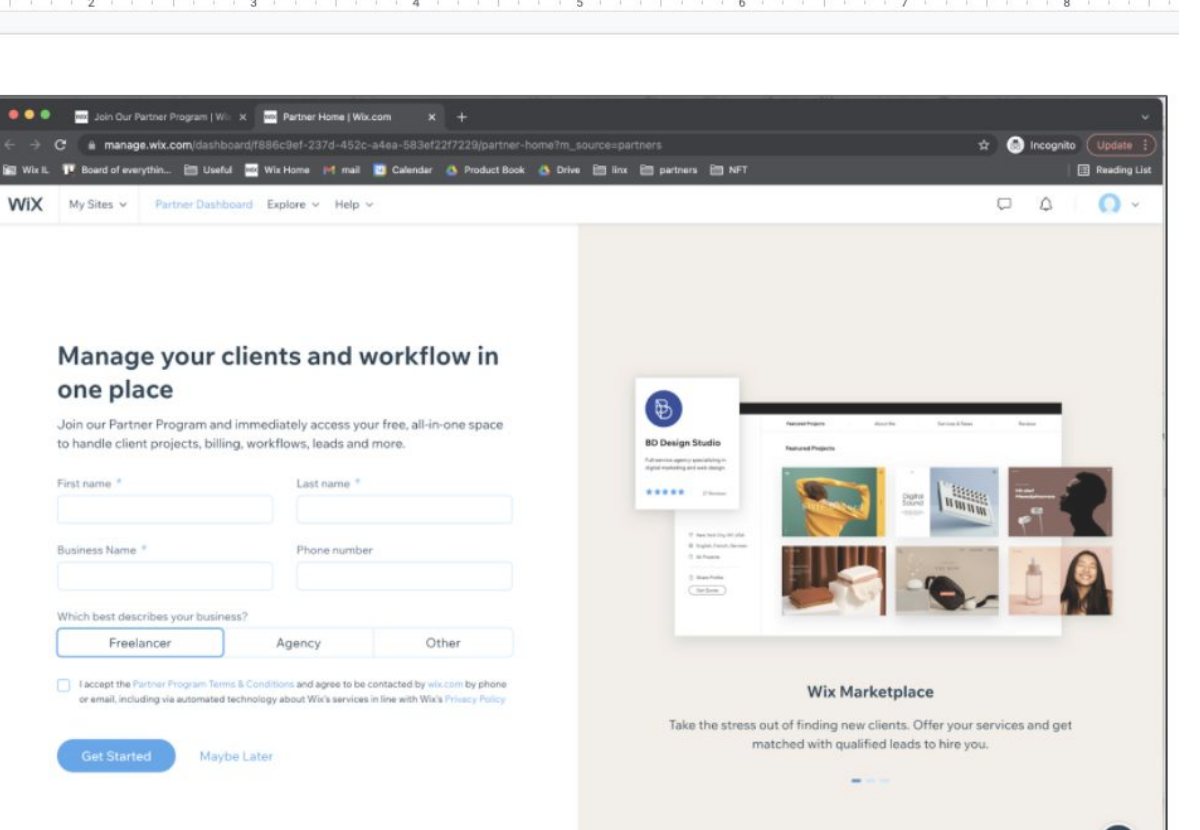Open the Wix chat messages icon
1200x830 pixels.
(1005, 204)
